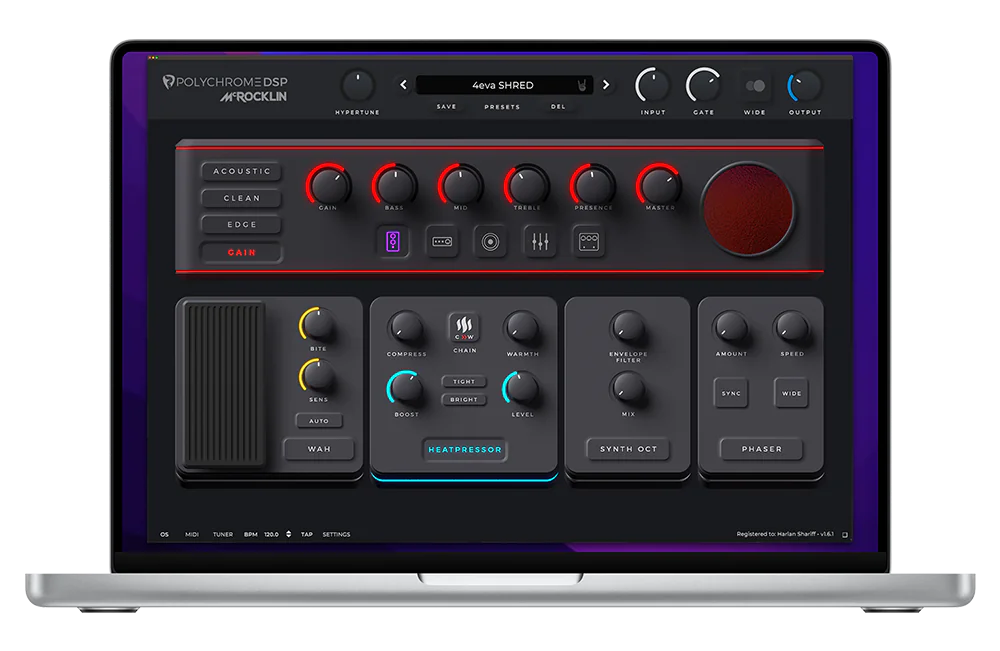
Task: Go to the previous preset arrow
Action: click(404, 85)
